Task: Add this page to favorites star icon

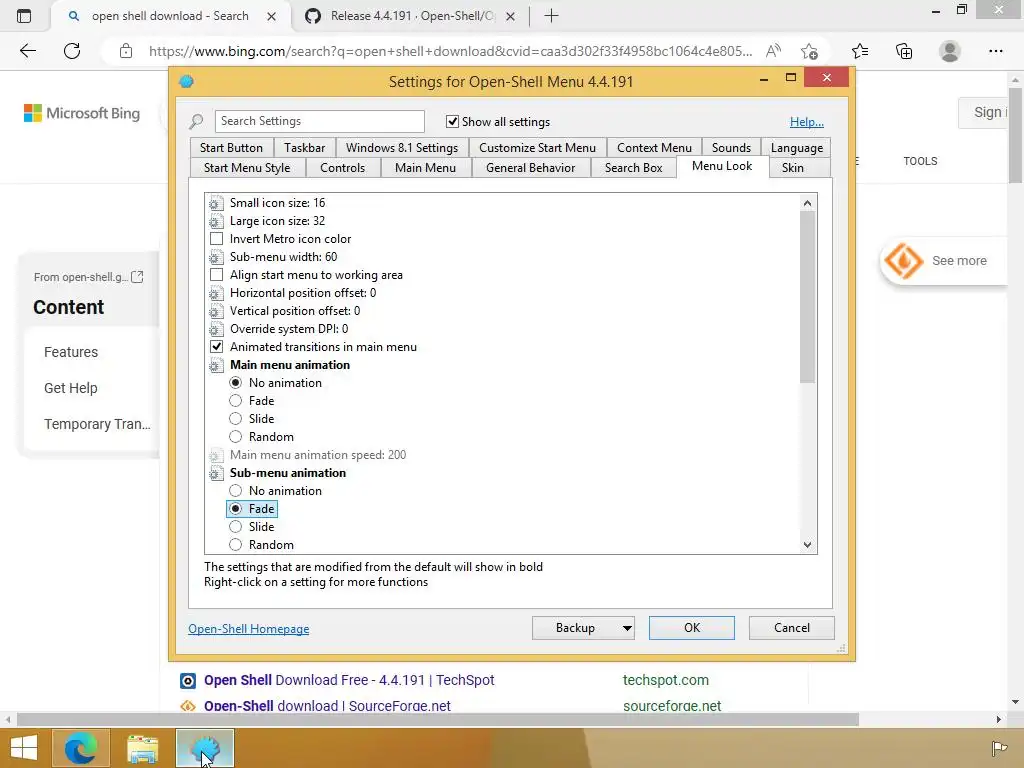Action: pos(810,51)
